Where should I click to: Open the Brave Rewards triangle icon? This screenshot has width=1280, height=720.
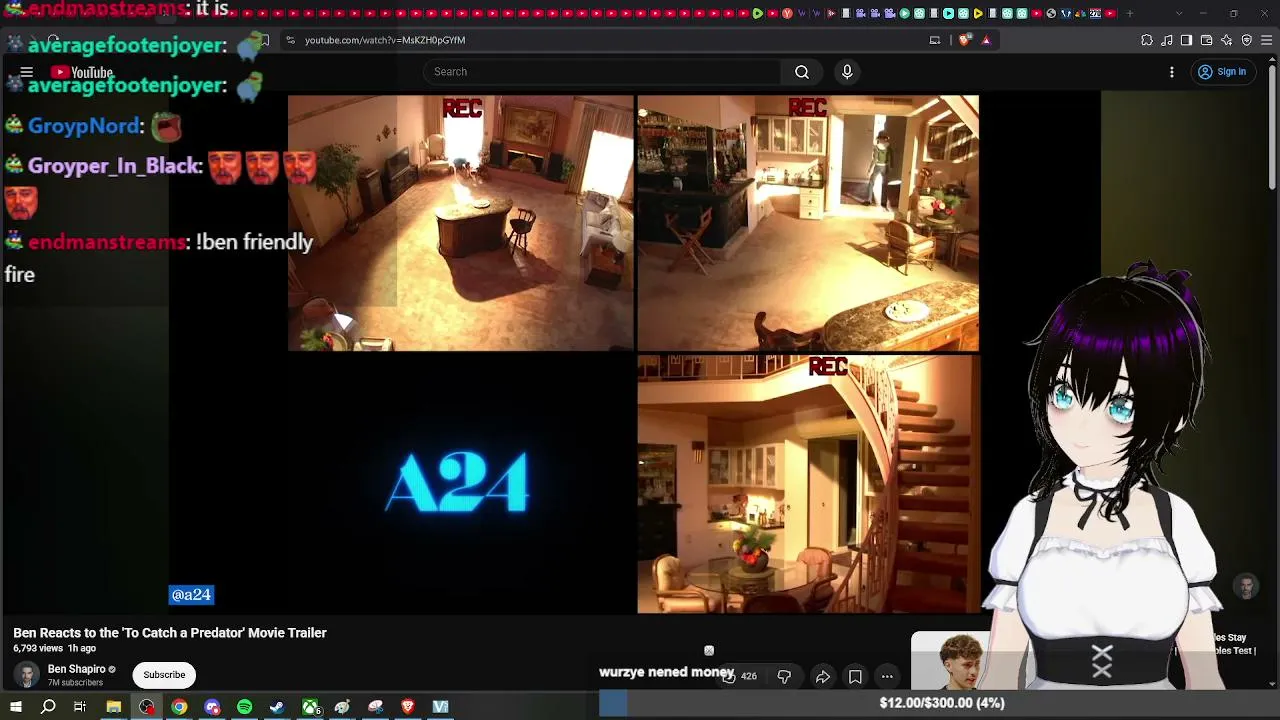click(x=986, y=40)
